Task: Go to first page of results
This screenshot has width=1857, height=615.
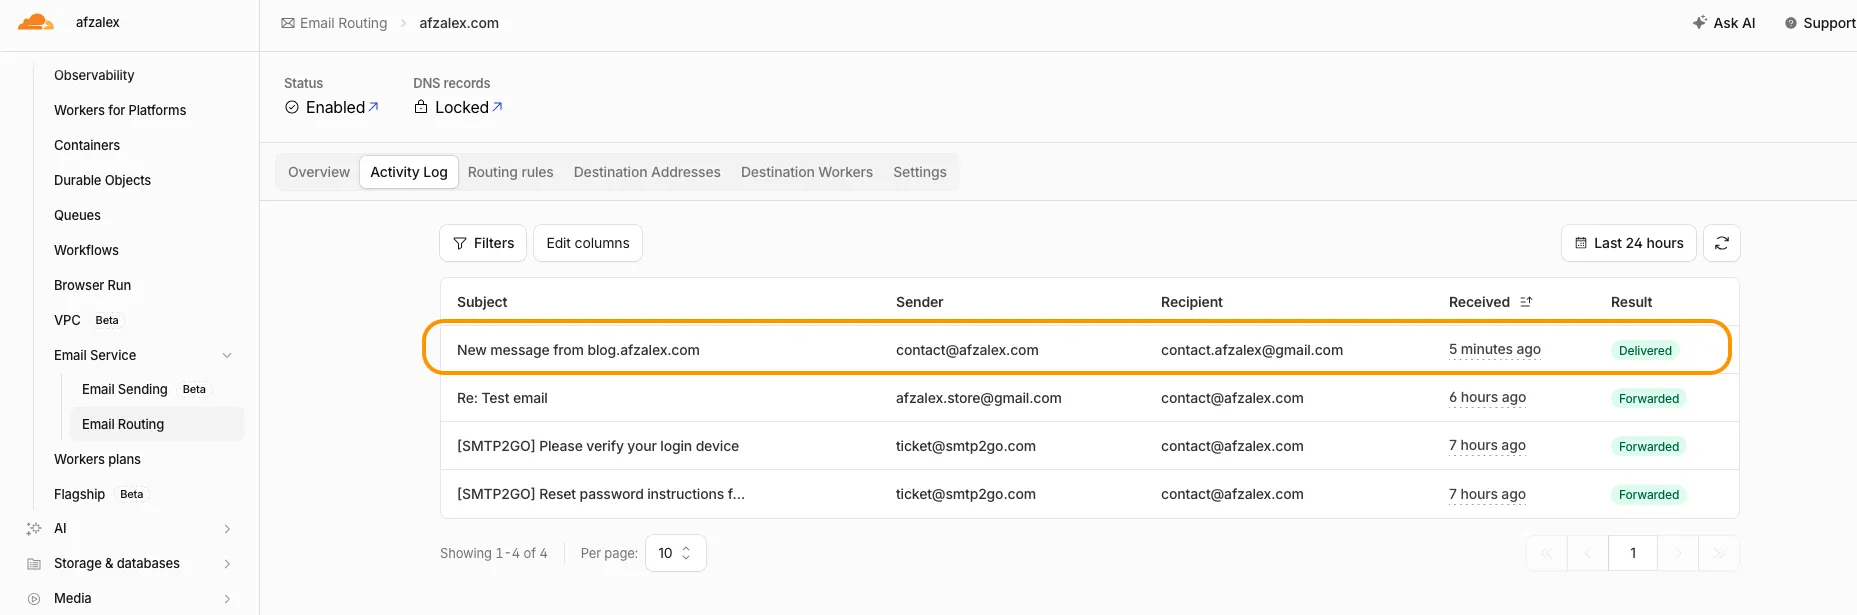Action: pos(1547,553)
